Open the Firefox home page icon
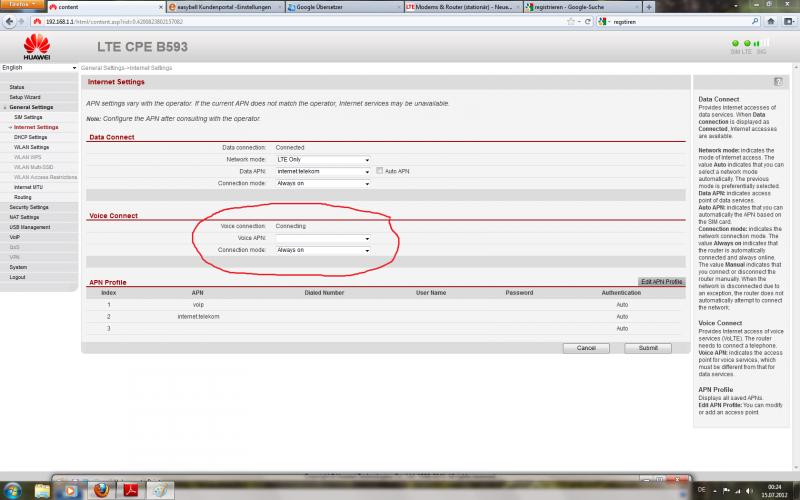 (x=771, y=21)
